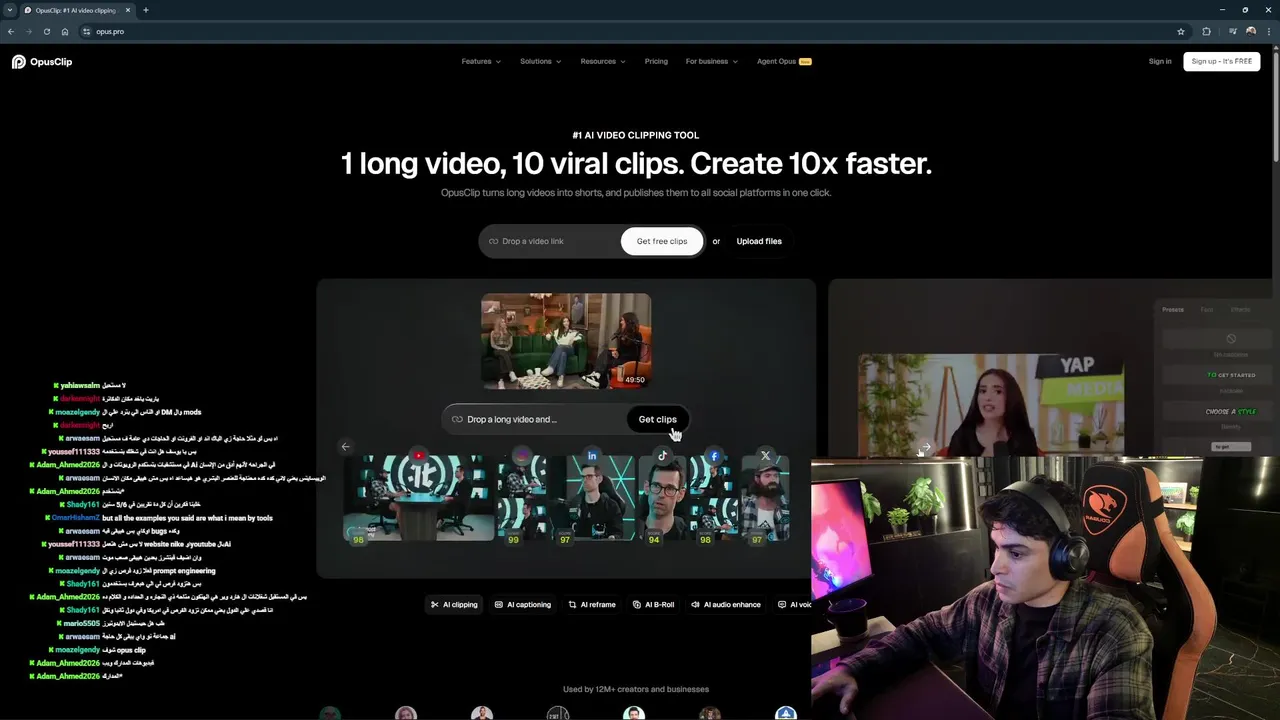Select the AI clipping tab
Image resolution: width=1280 pixels, height=720 pixels.
click(454, 604)
